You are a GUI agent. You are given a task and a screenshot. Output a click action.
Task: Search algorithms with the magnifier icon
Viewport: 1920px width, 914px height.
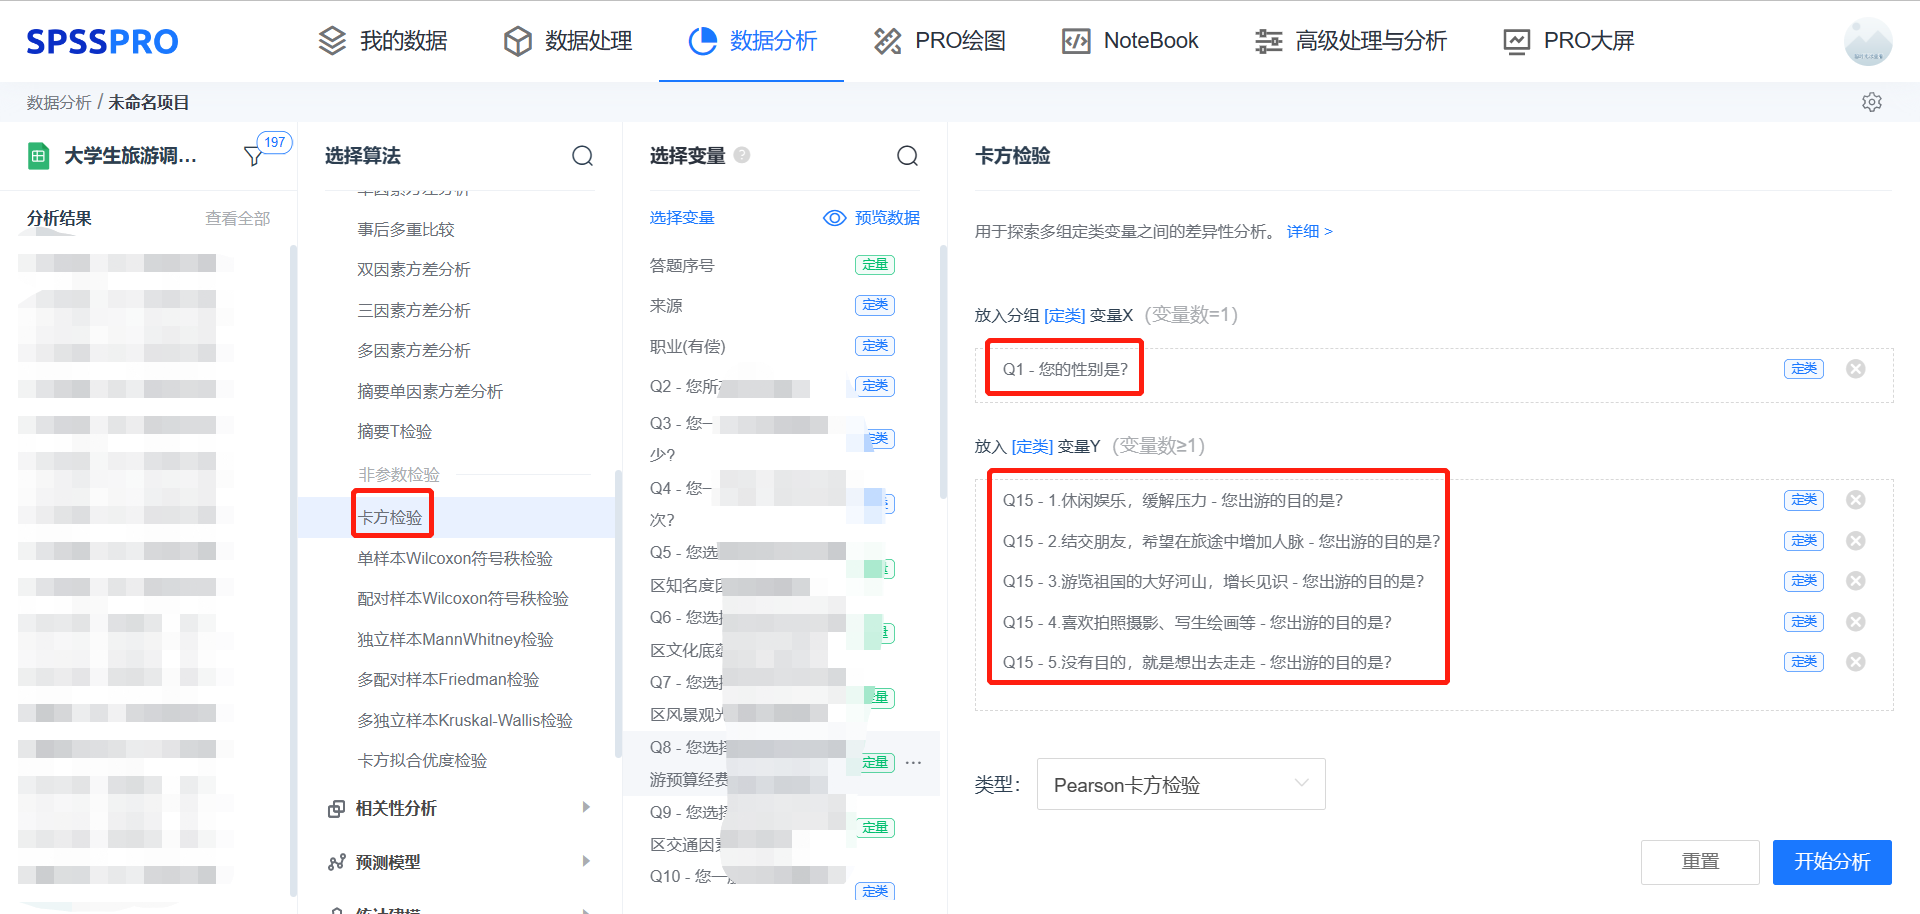[x=582, y=156]
